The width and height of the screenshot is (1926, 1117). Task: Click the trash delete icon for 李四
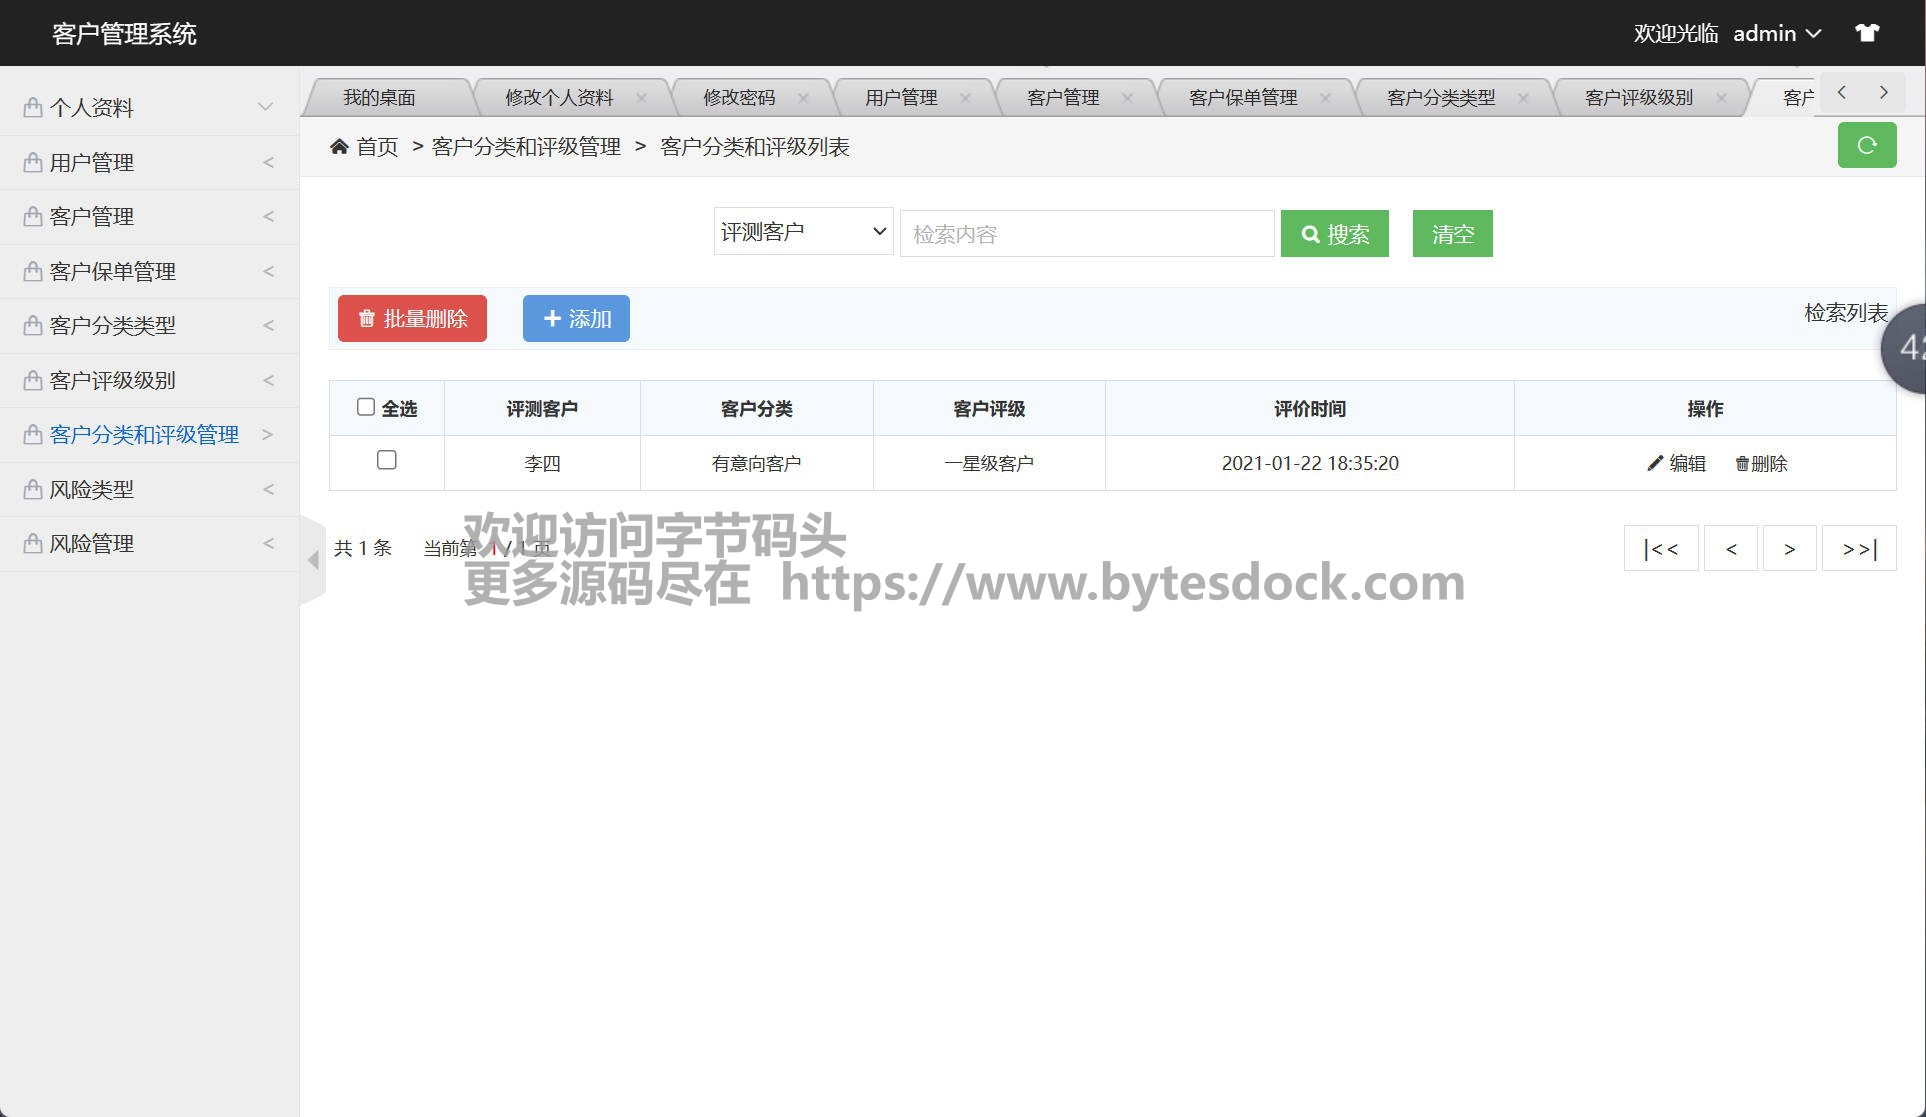click(x=1742, y=463)
